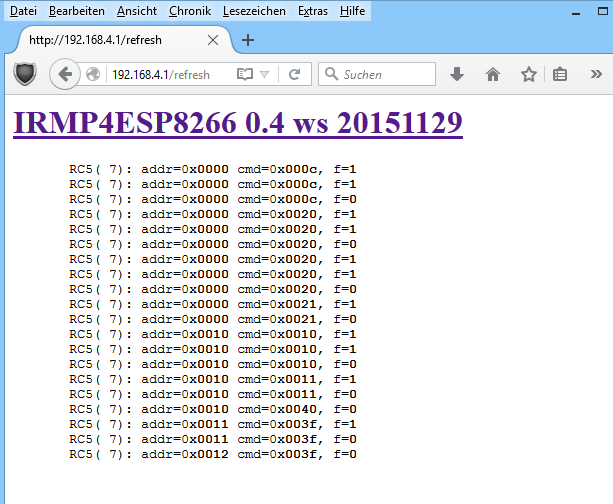
Task: Click row addr=0x0010 cmd=0x0011, f=1
Action: 213,379
